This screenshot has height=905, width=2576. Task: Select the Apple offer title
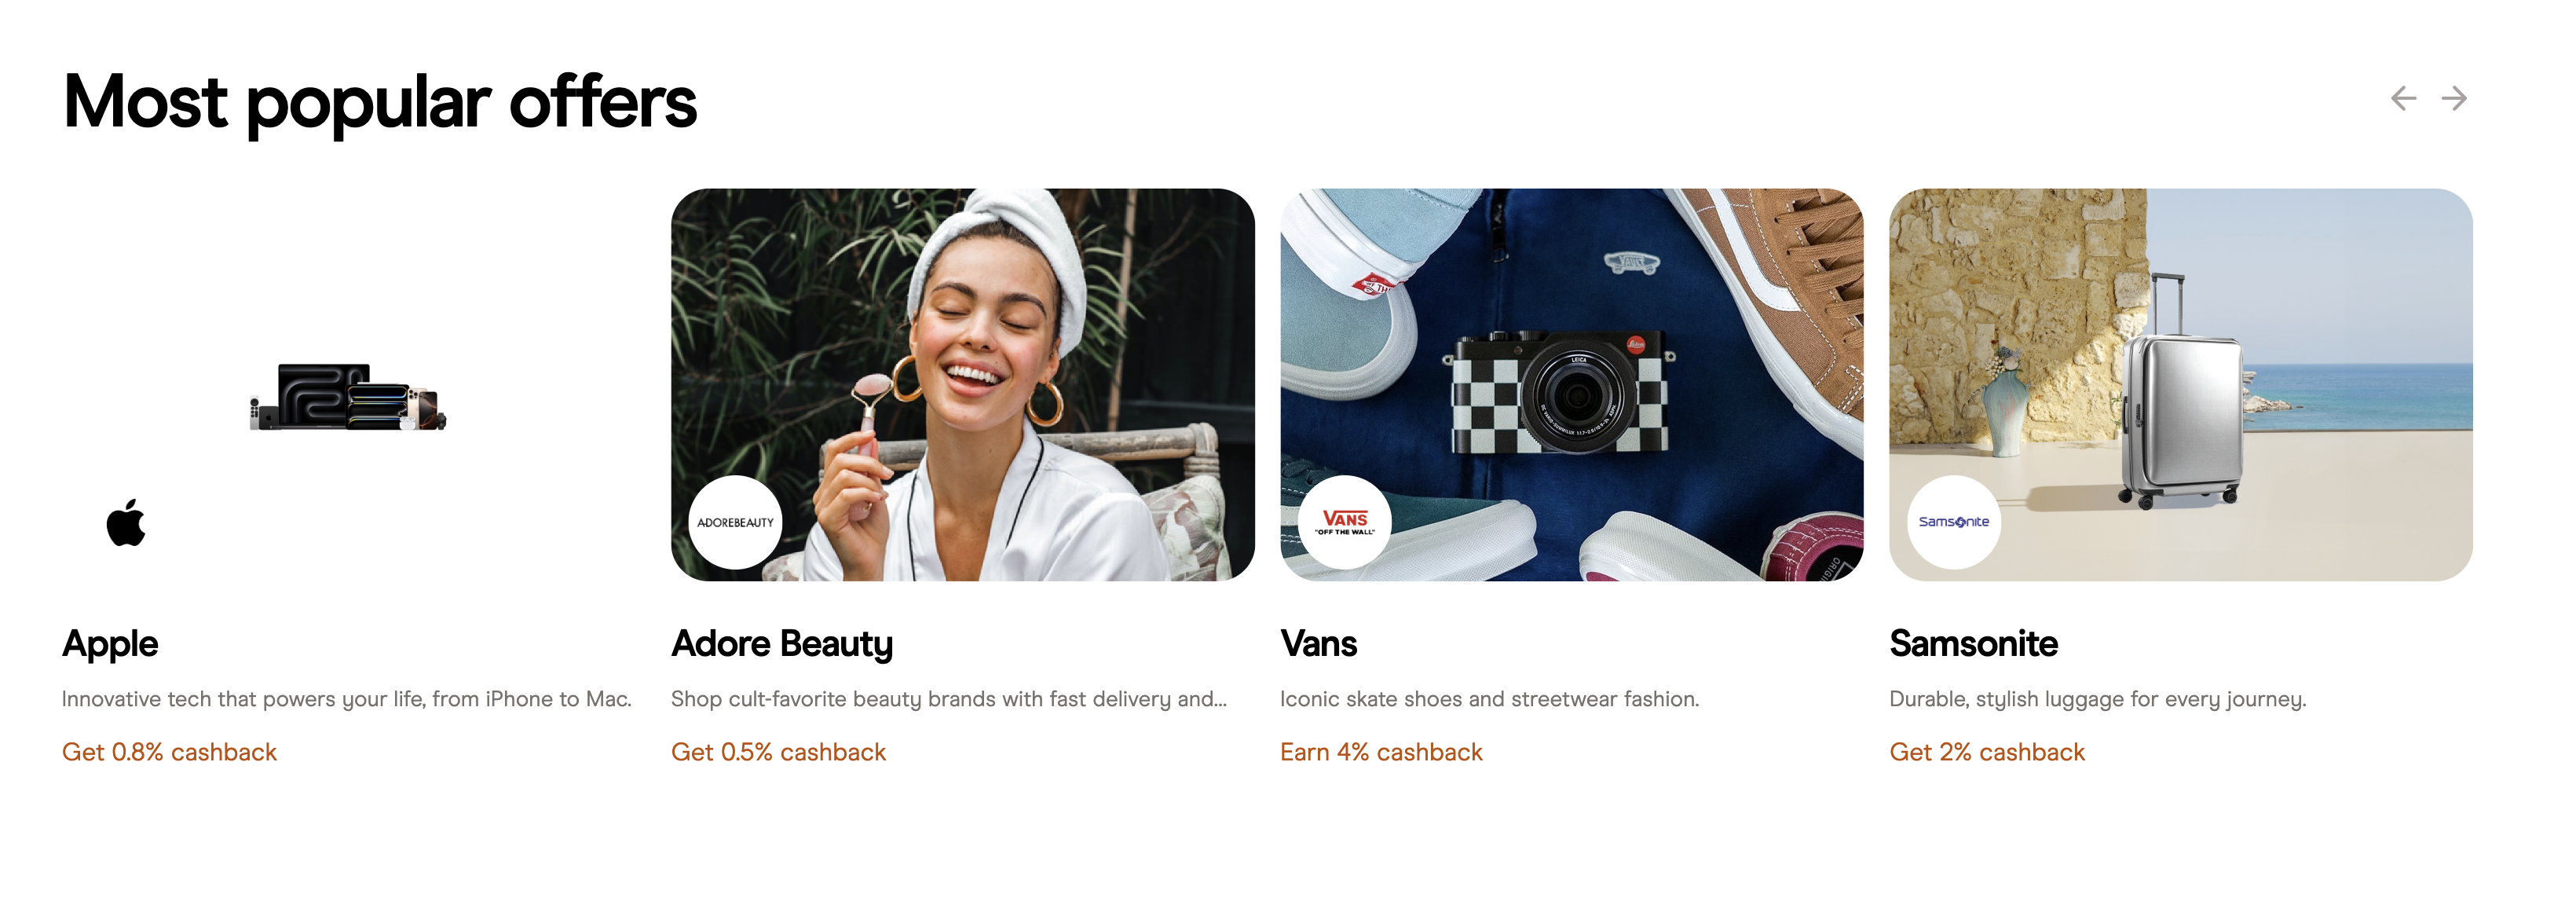(x=110, y=644)
